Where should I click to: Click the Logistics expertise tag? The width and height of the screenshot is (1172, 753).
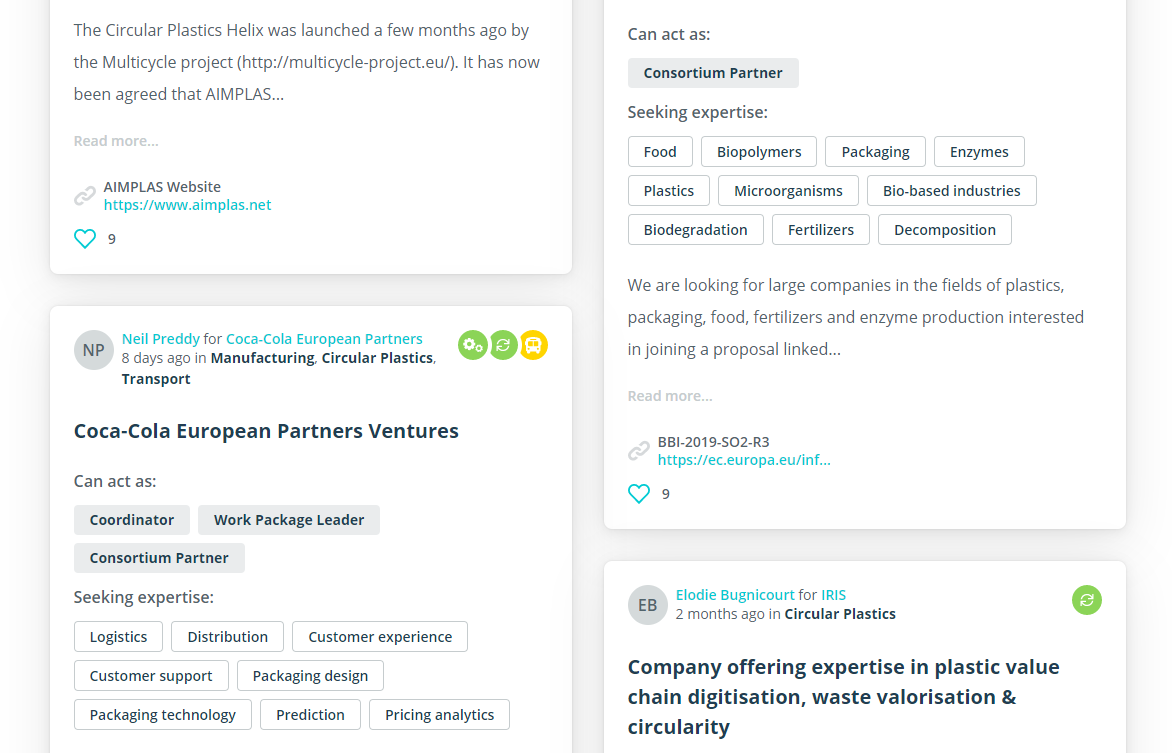pyautogui.click(x=118, y=636)
